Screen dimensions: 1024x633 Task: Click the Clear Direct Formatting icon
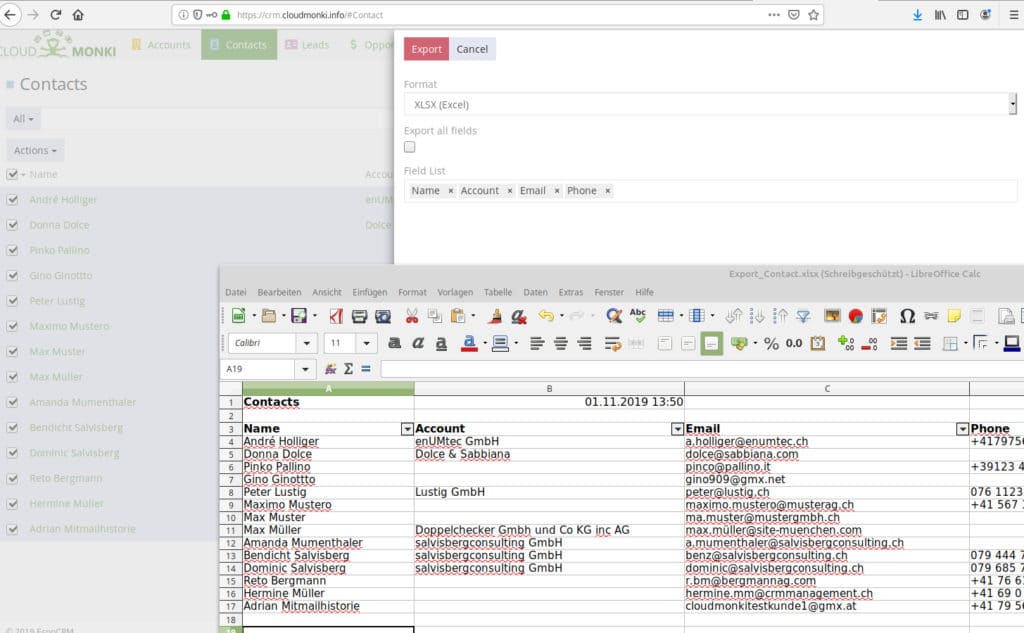[x=519, y=316]
